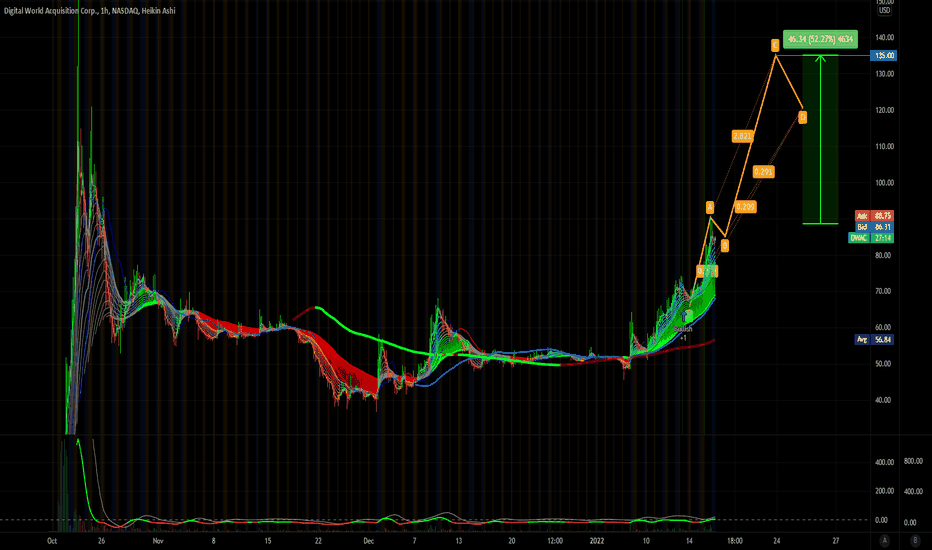Screen dimensions: 932x550
Task: Click the 140.00 price axis value
Action: pyautogui.click(x=884, y=37)
